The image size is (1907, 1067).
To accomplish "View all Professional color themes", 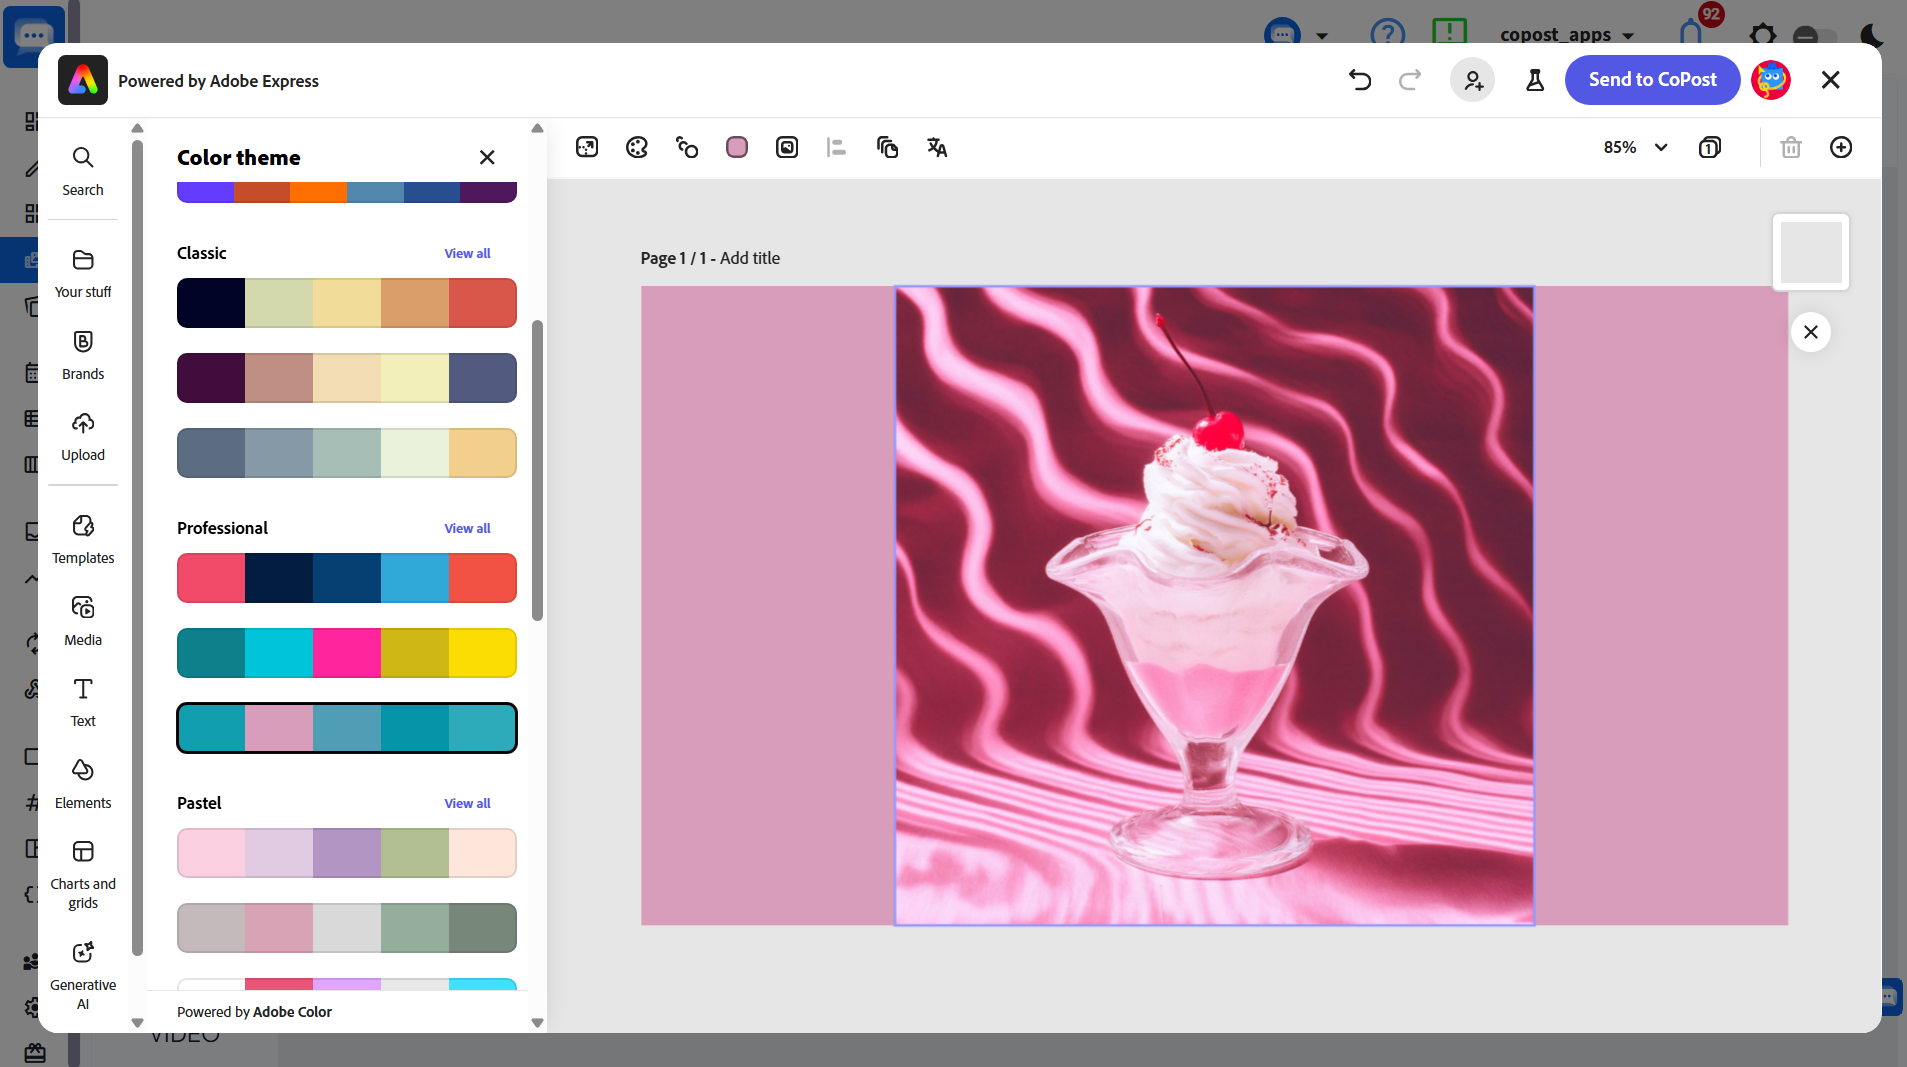I will (x=467, y=528).
